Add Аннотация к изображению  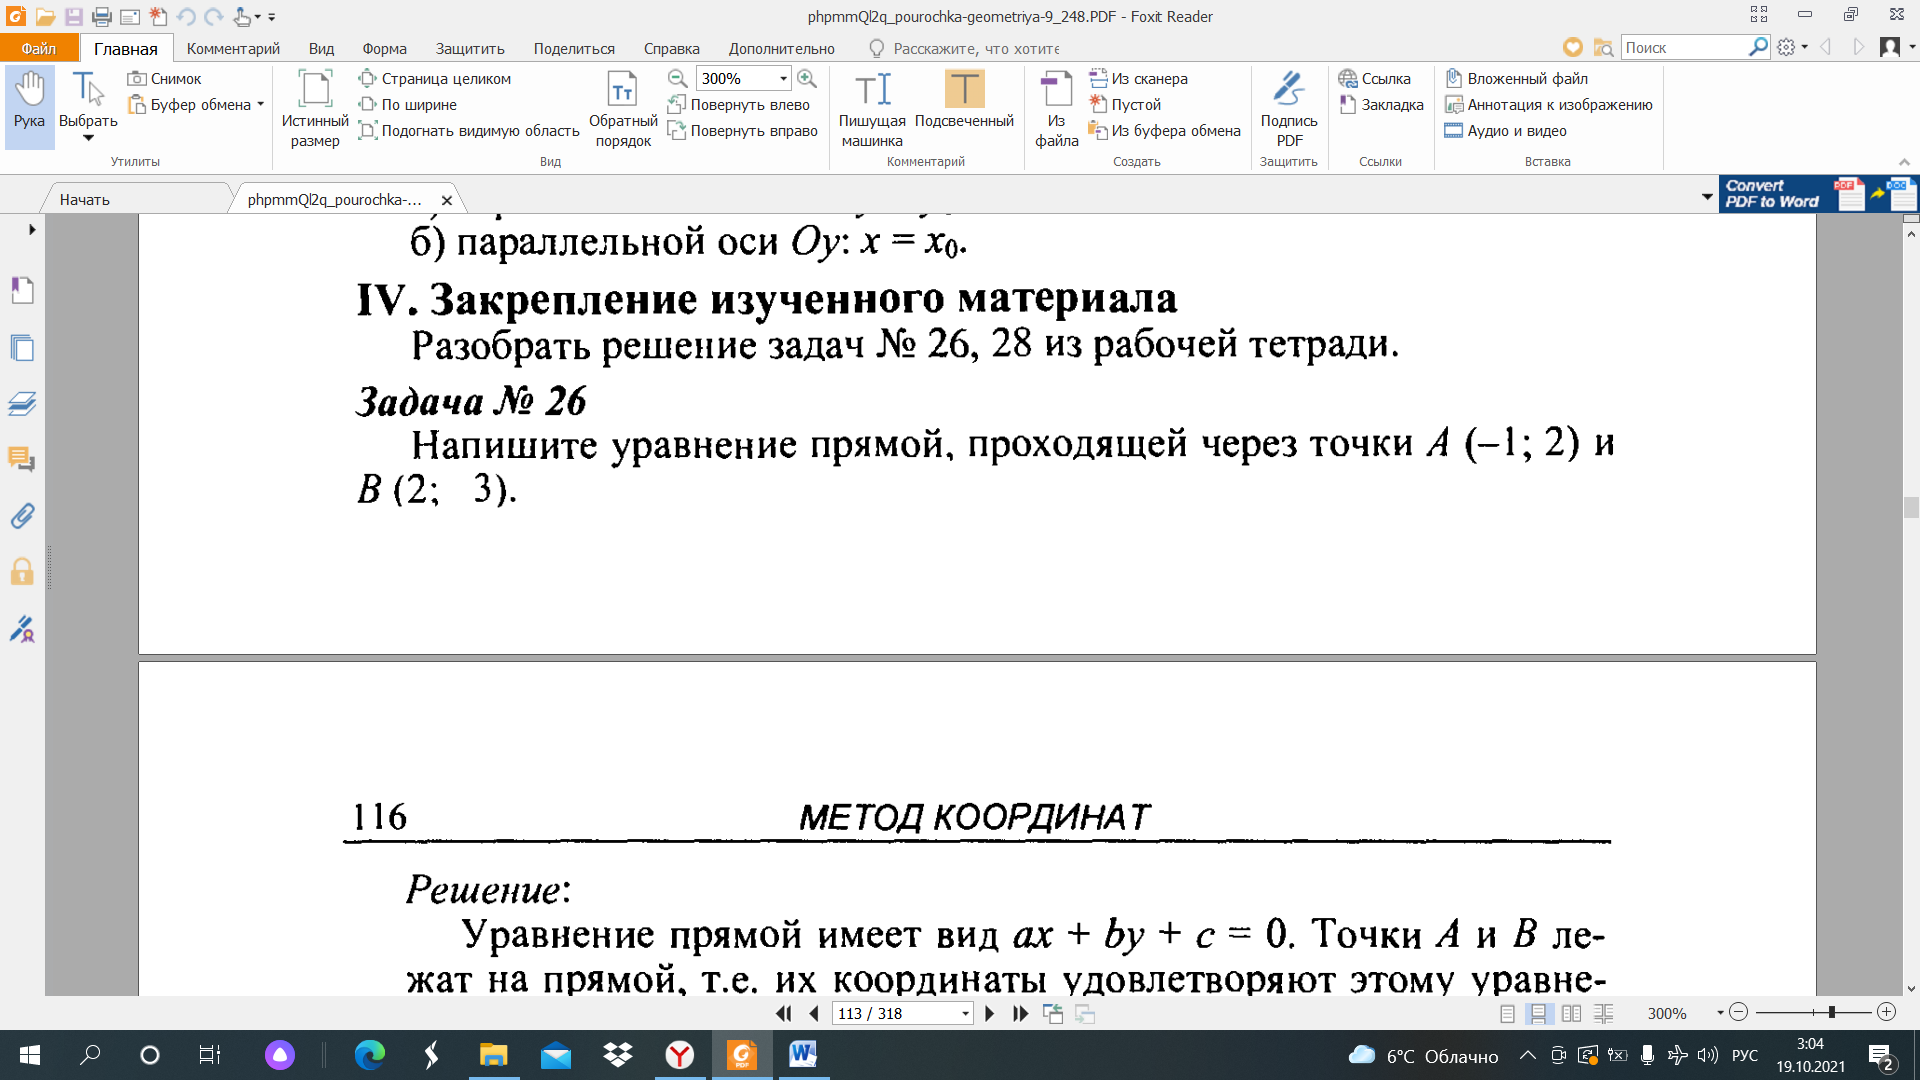(1549, 104)
